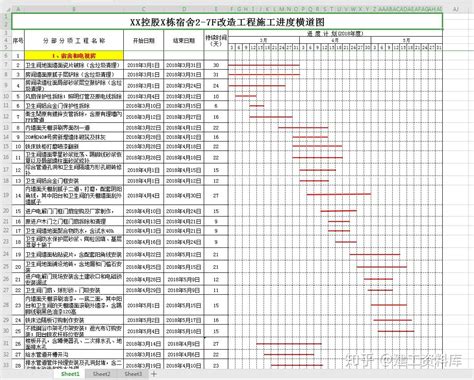Click duration cell showing 30

[x=216, y=65]
